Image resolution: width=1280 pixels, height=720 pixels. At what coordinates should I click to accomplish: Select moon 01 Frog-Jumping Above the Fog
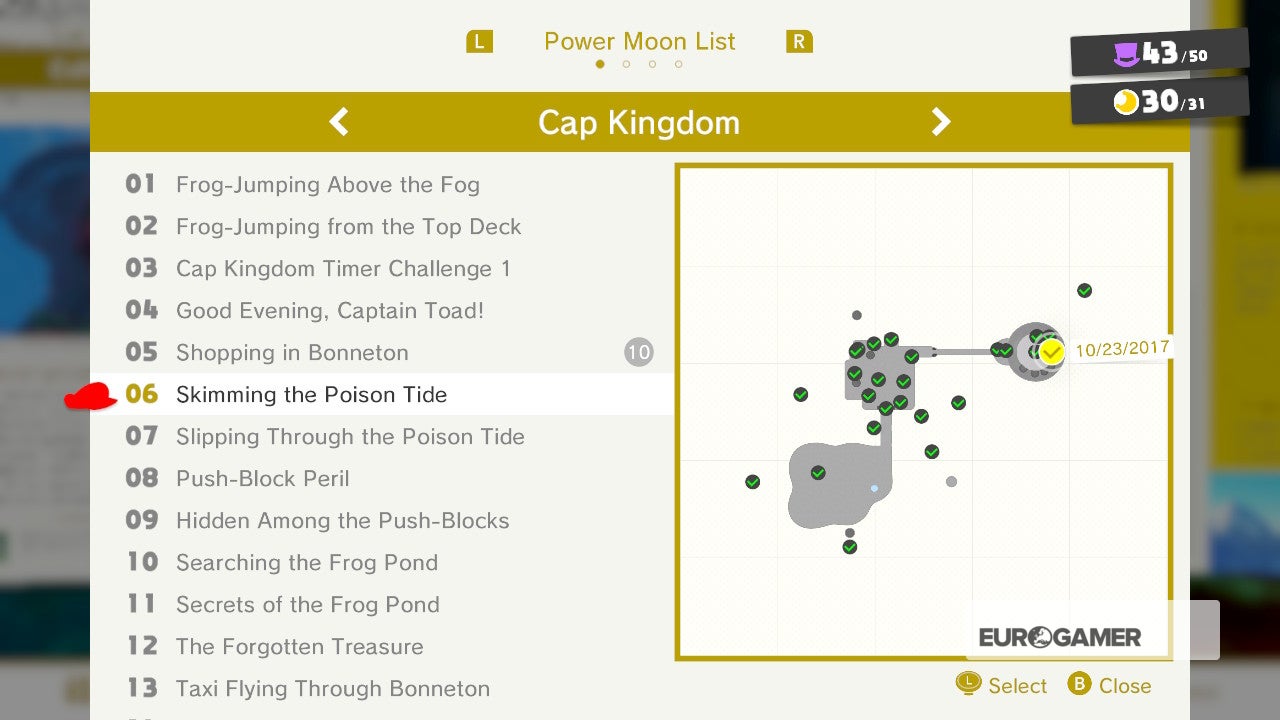tap(327, 185)
